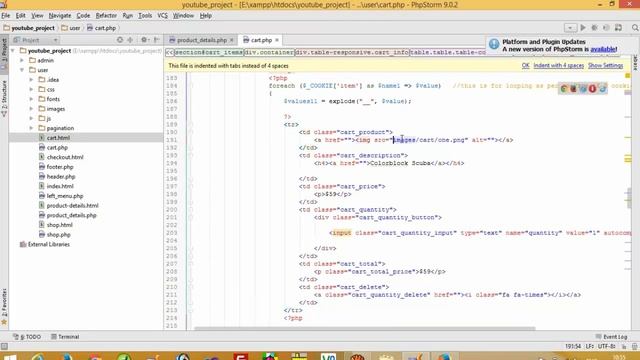Select External Libraries node
Screen dimensions: 640x360
49,244
